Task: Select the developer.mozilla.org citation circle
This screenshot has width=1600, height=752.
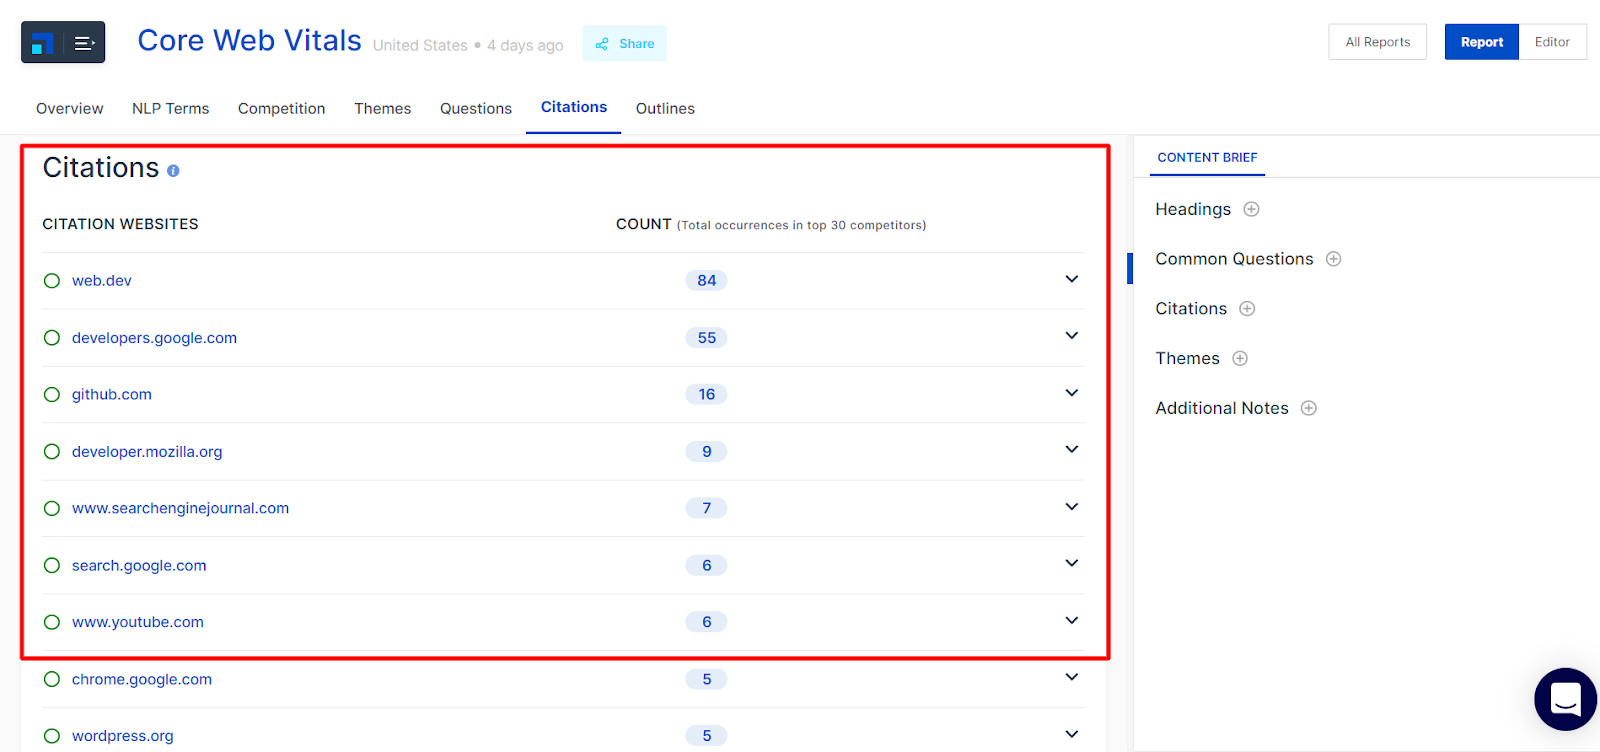Action: (52, 452)
